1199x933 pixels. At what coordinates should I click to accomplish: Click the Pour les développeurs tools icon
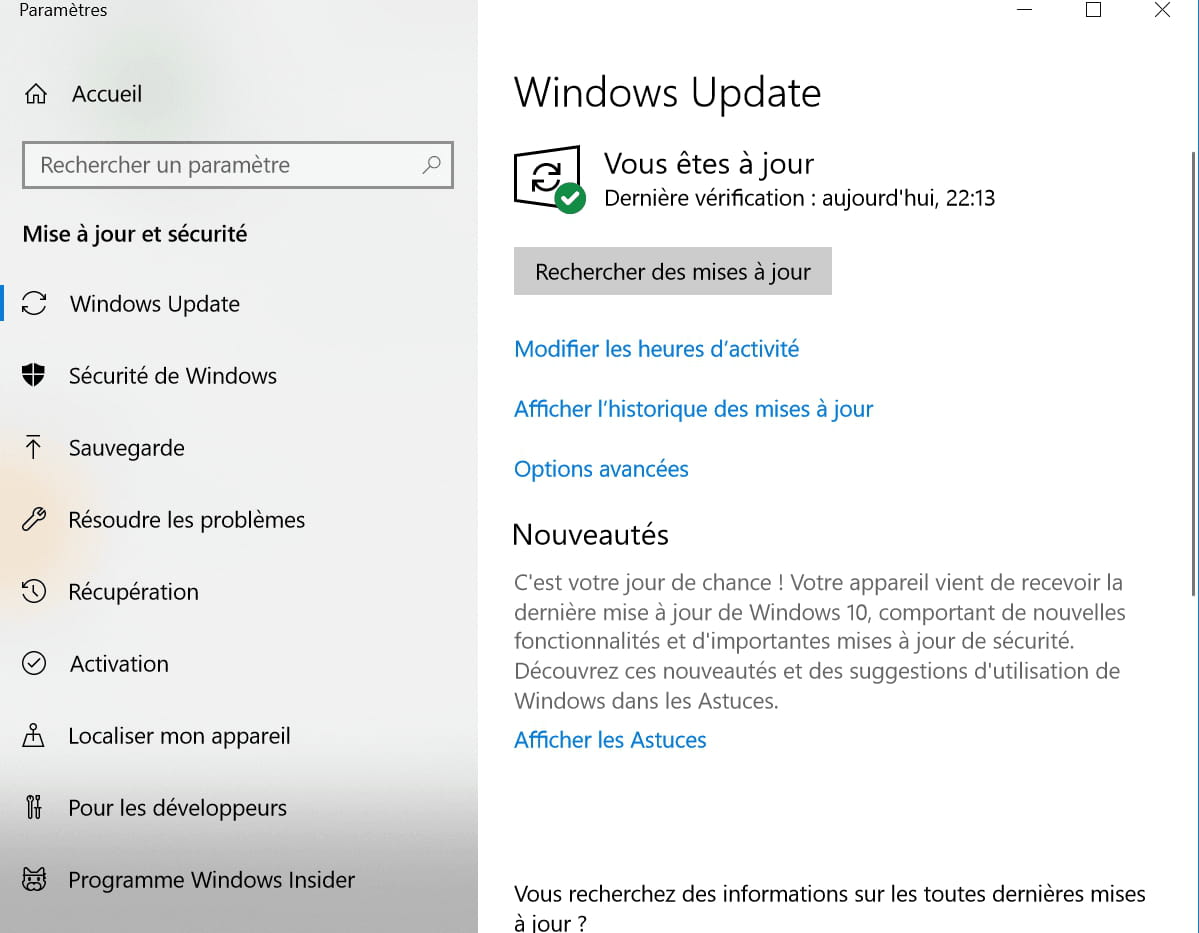coord(34,807)
